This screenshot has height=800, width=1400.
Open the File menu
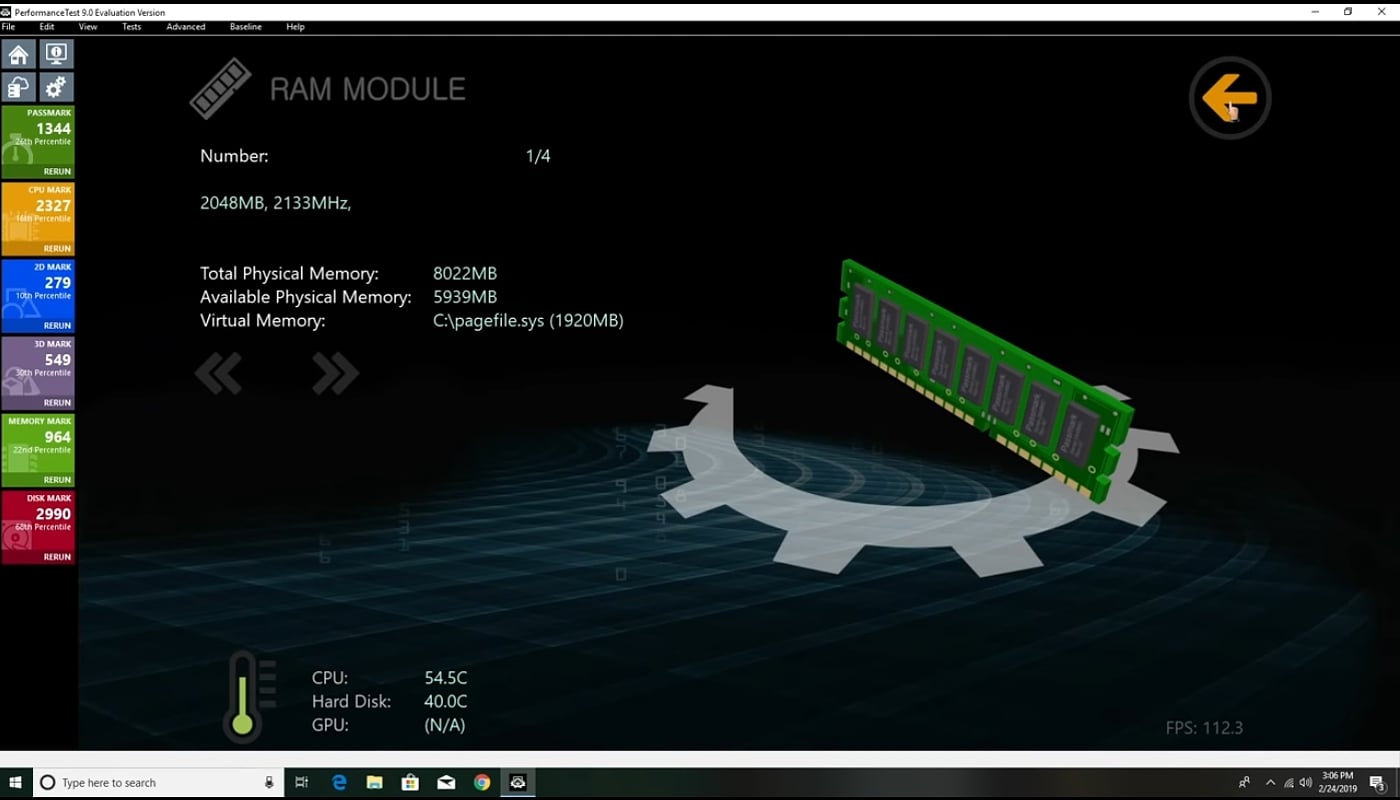[9, 27]
